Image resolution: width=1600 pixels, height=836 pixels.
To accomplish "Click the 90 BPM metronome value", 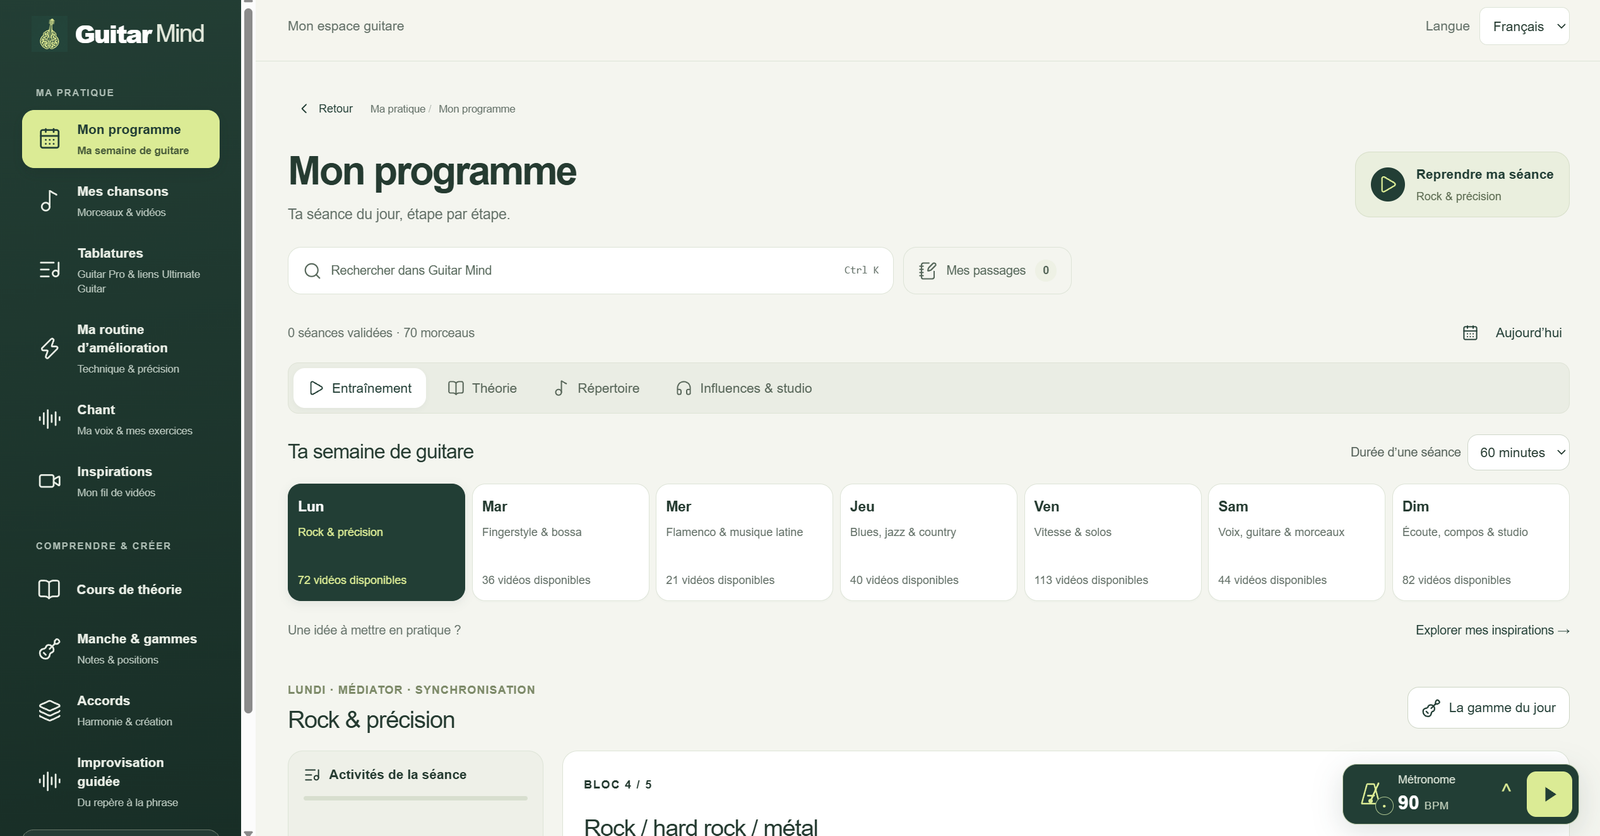I will [x=1423, y=803].
